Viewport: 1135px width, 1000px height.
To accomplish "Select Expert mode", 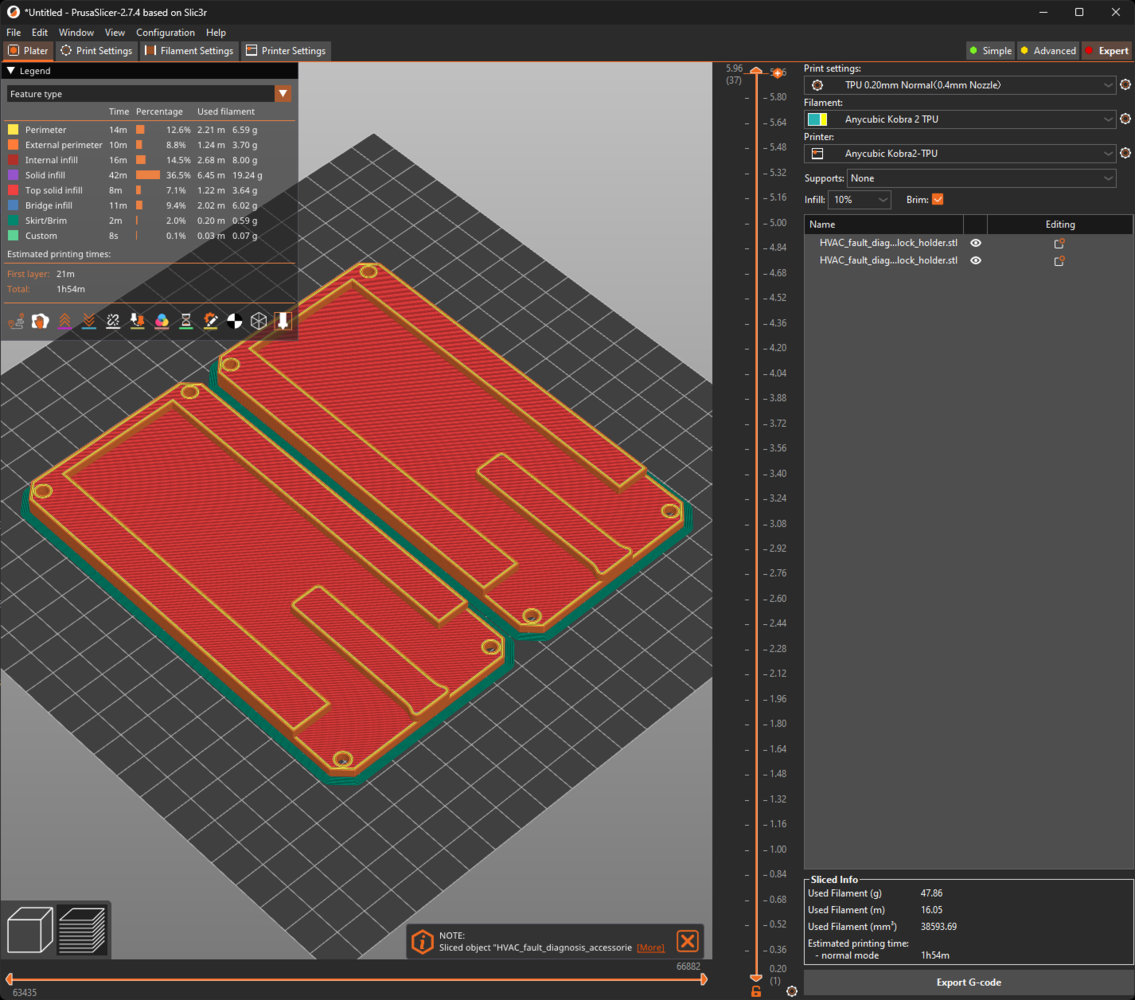I will 1106,51.
